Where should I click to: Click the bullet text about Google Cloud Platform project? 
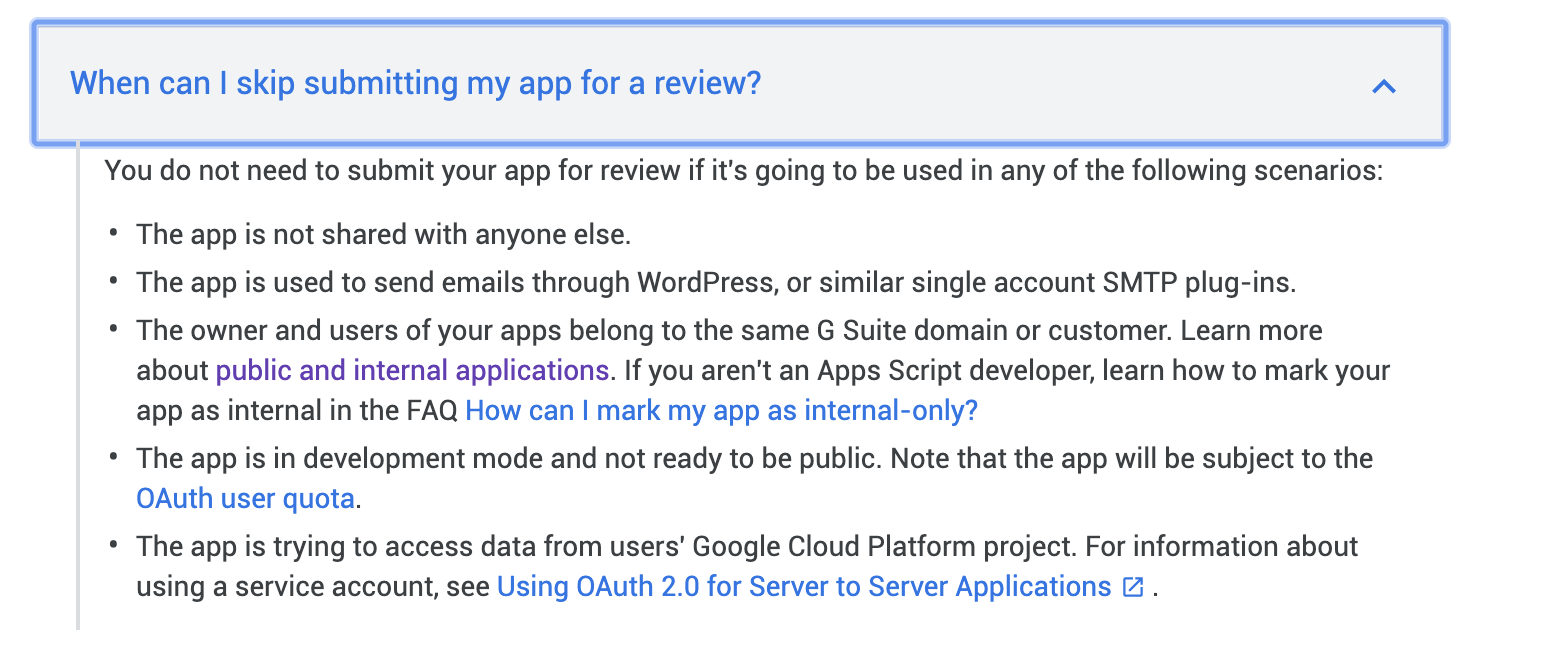coord(748,567)
